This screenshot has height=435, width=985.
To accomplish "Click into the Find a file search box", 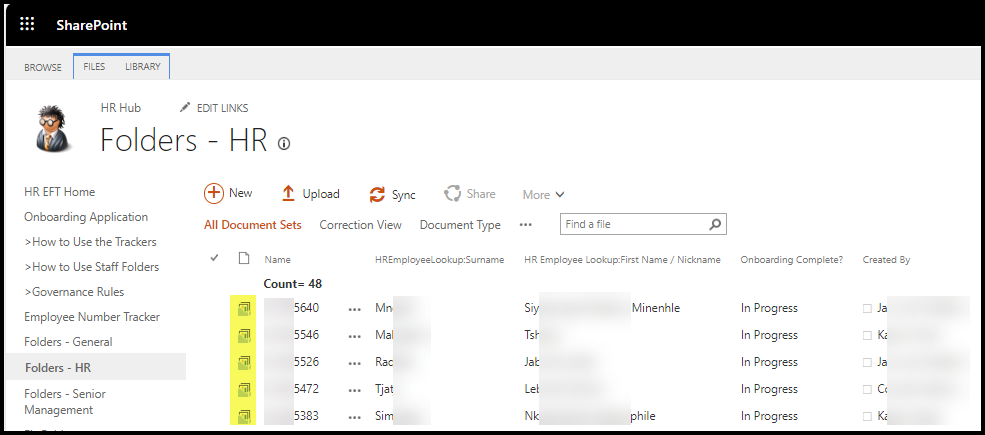I will click(x=634, y=225).
